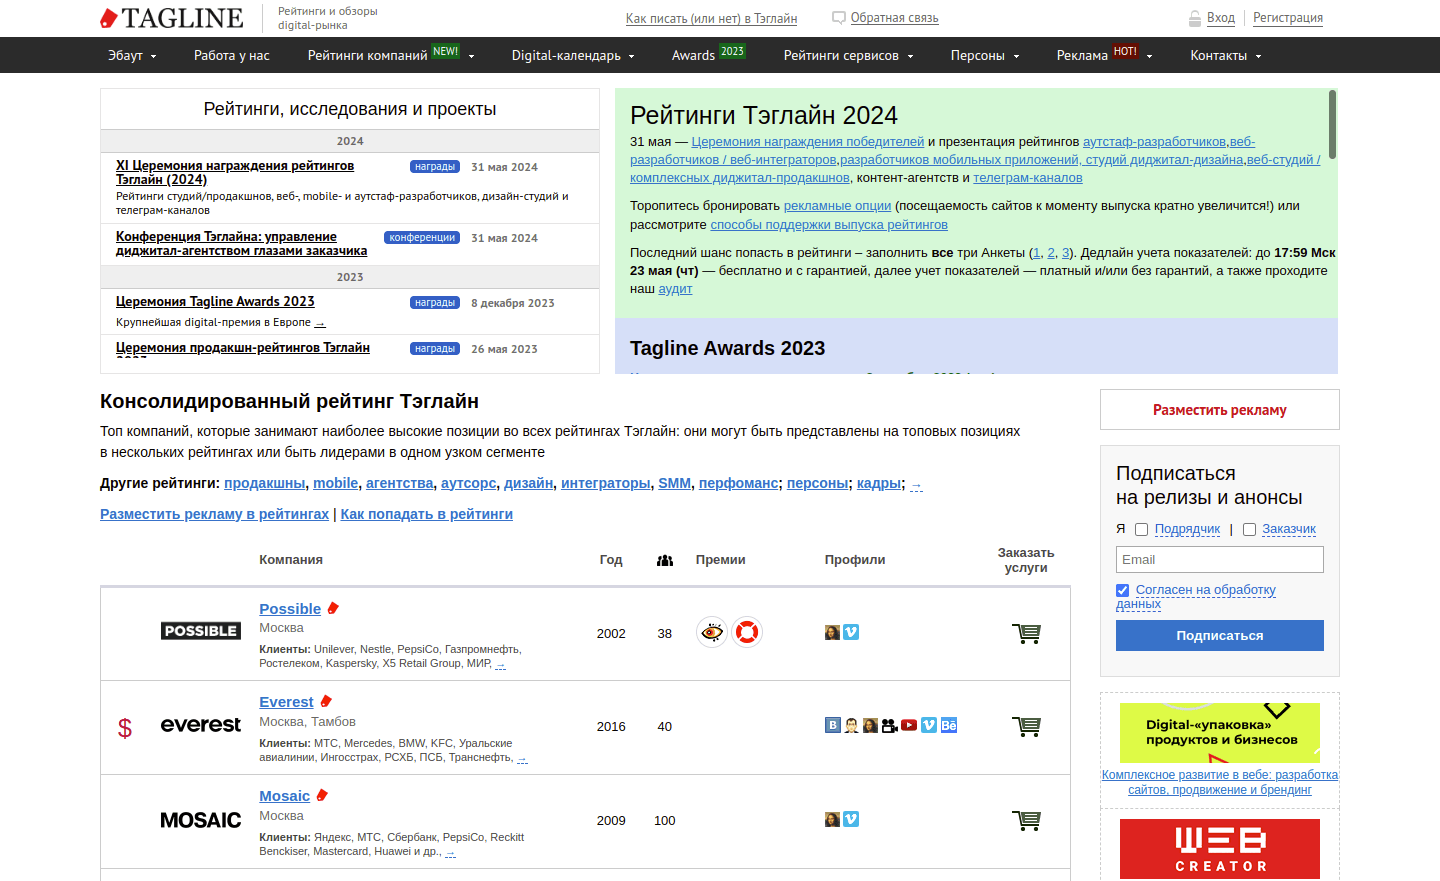Open the Mona Lisa portfolio icon for Everest
Screen dimensions: 1440x881
[x=871, y=725]
